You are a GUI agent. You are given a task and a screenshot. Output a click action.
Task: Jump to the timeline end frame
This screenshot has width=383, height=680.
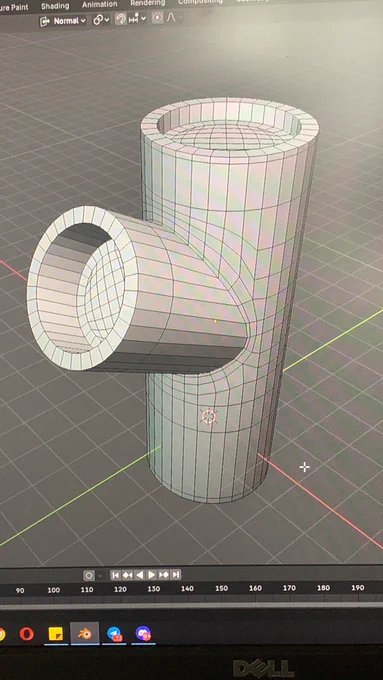click(176, 575)
